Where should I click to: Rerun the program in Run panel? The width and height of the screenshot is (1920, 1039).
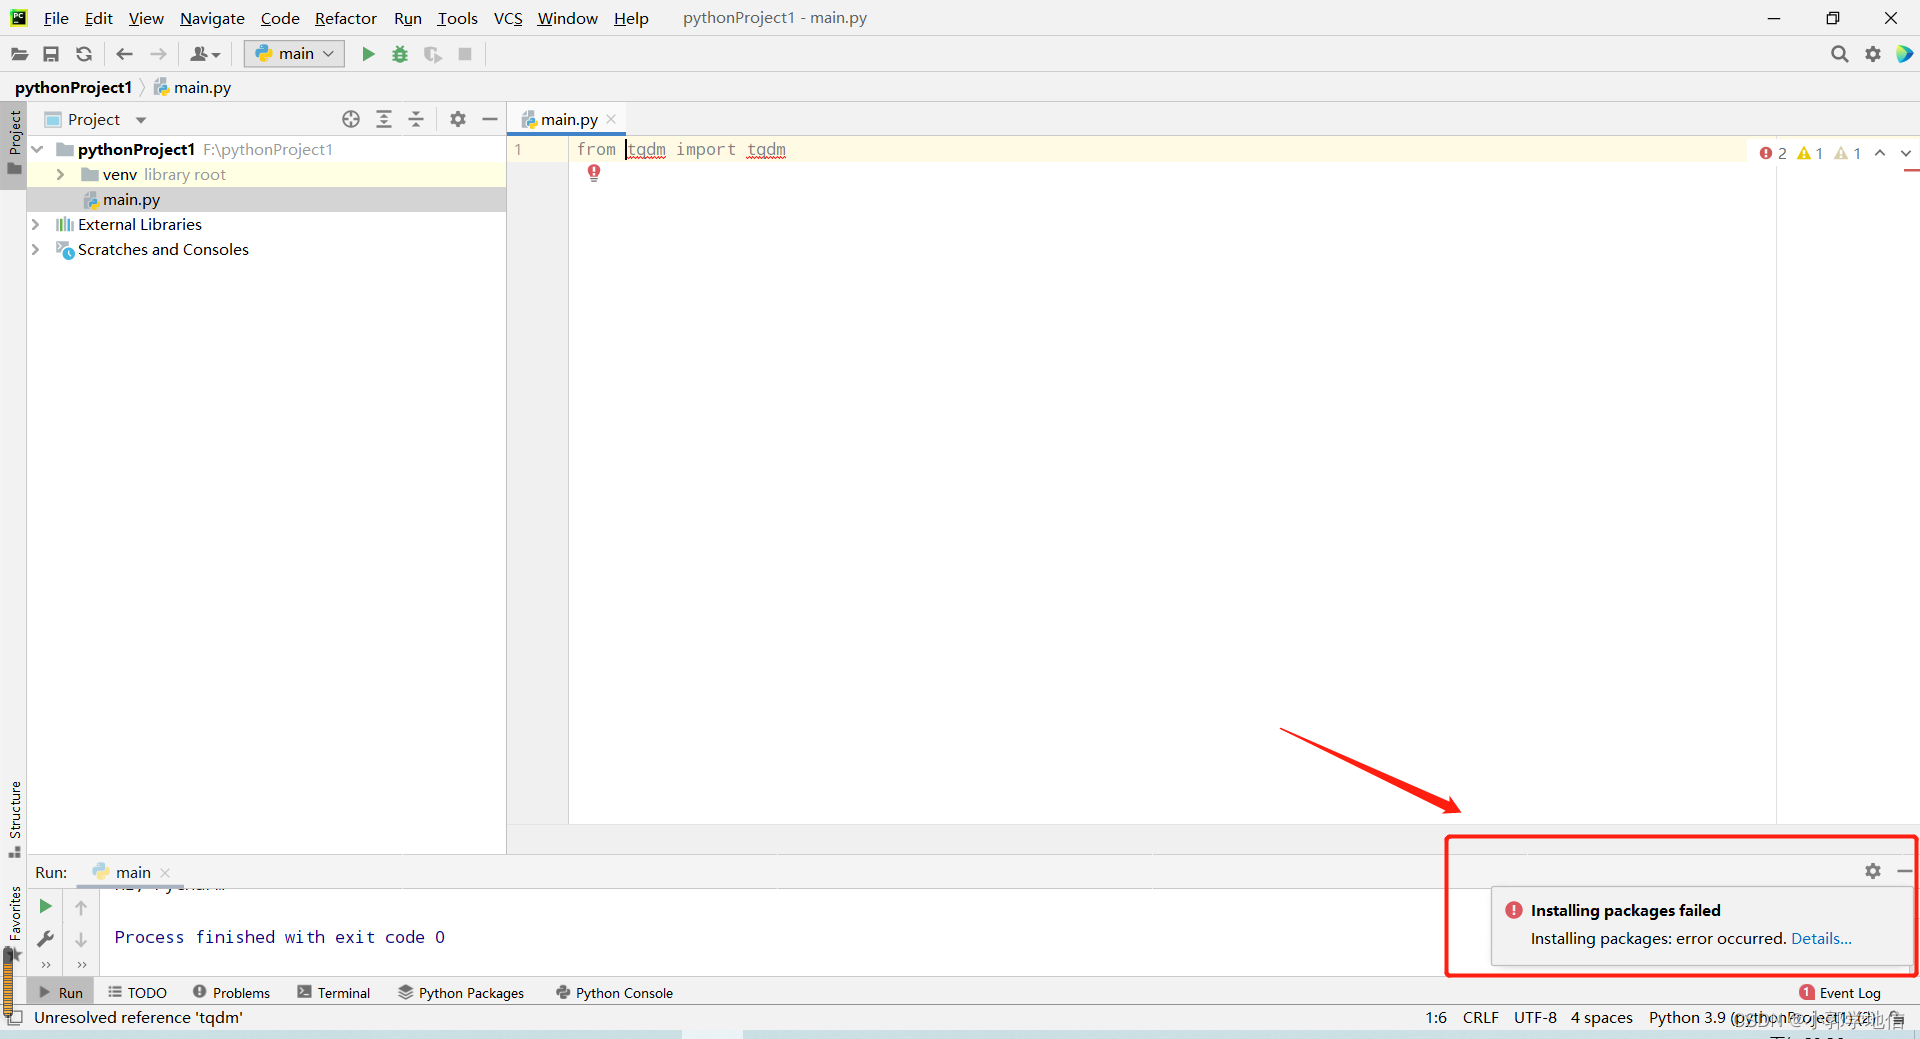tap(45, 907)
